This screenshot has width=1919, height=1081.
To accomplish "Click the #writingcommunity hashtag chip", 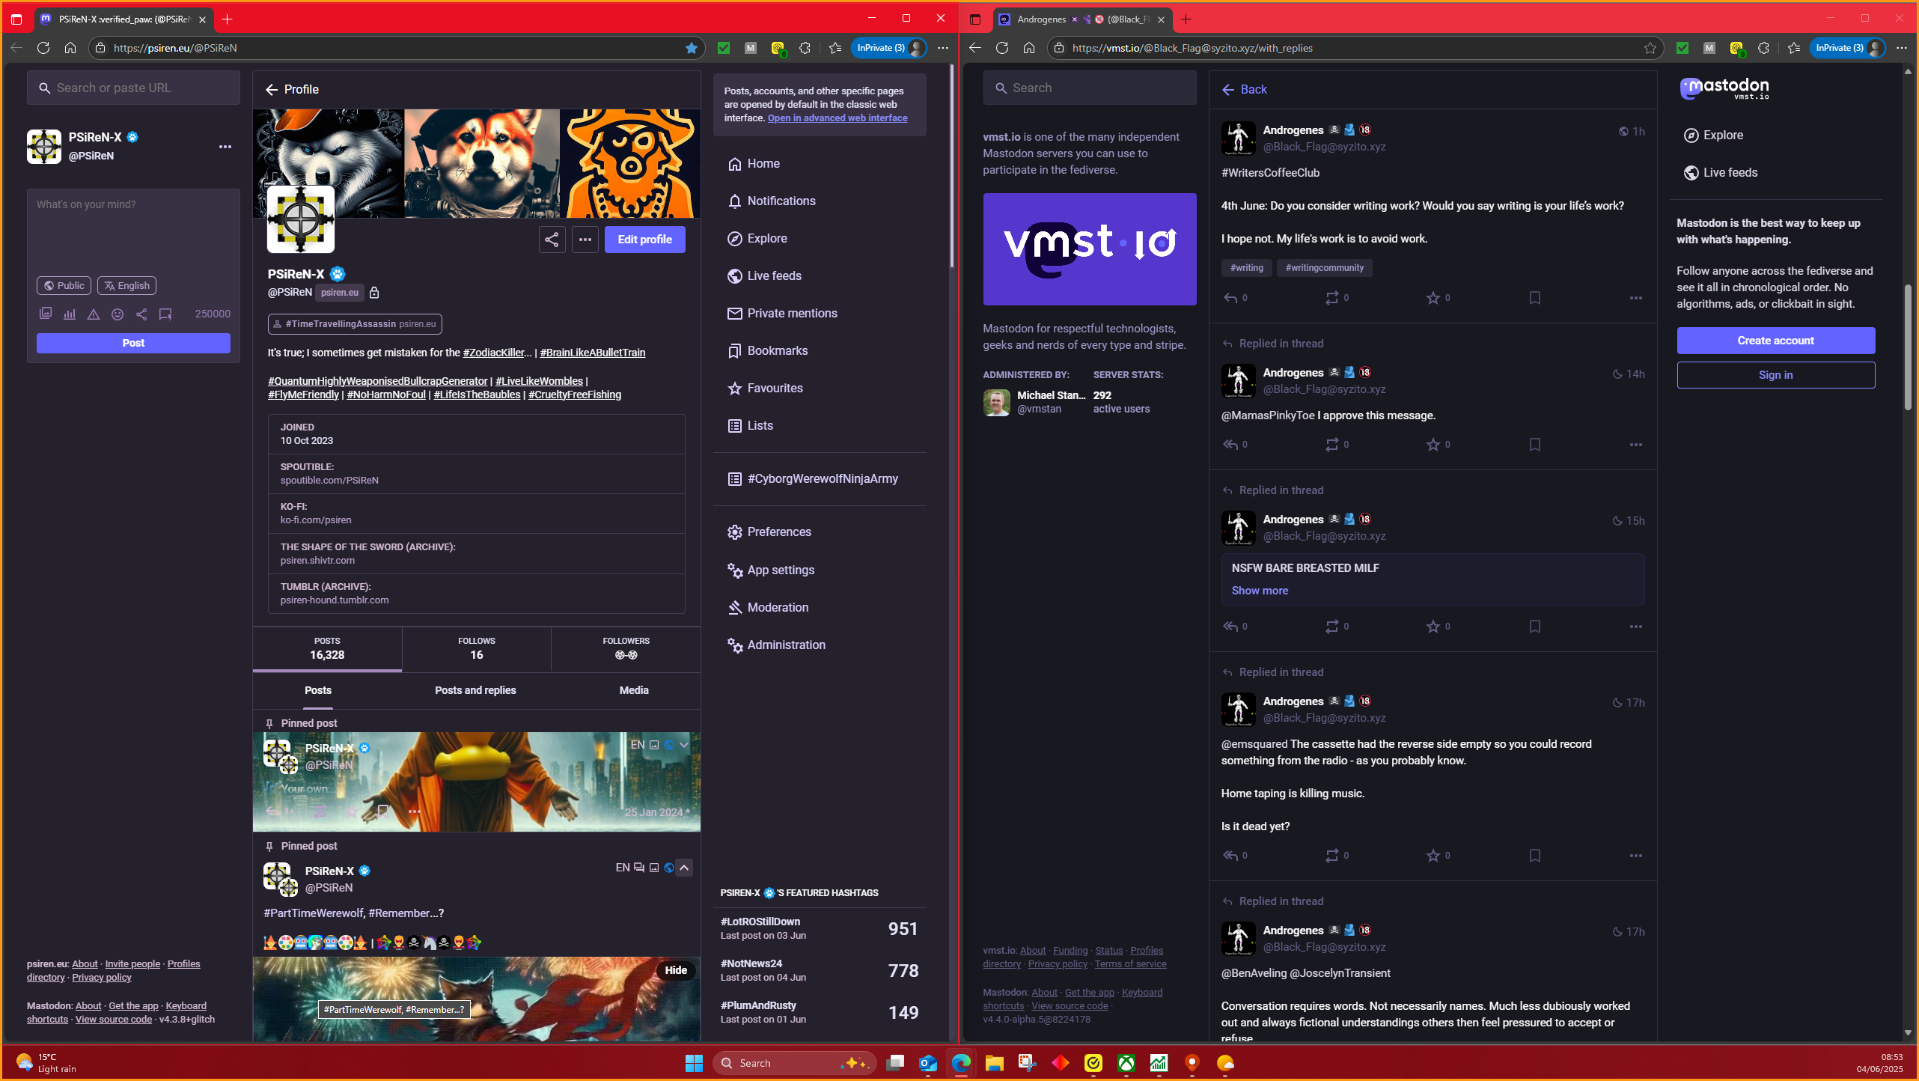I will [x=1324, y=268].
